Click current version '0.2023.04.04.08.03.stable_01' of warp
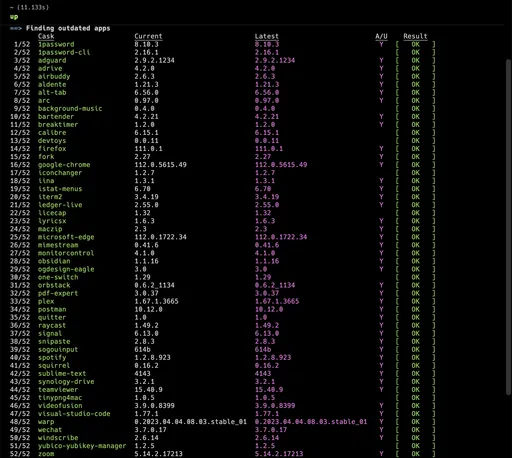Screen dimensions: 512x458 [x=190, y=422]
